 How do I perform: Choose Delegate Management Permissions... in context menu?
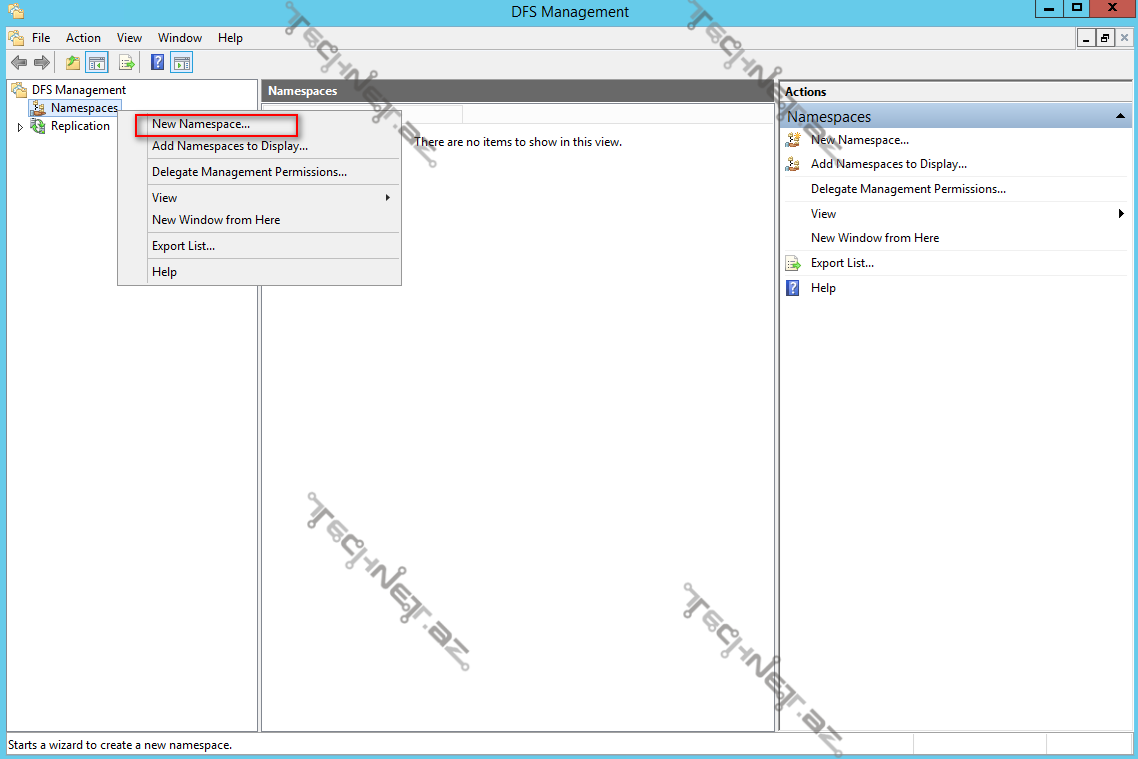point(260,172)
